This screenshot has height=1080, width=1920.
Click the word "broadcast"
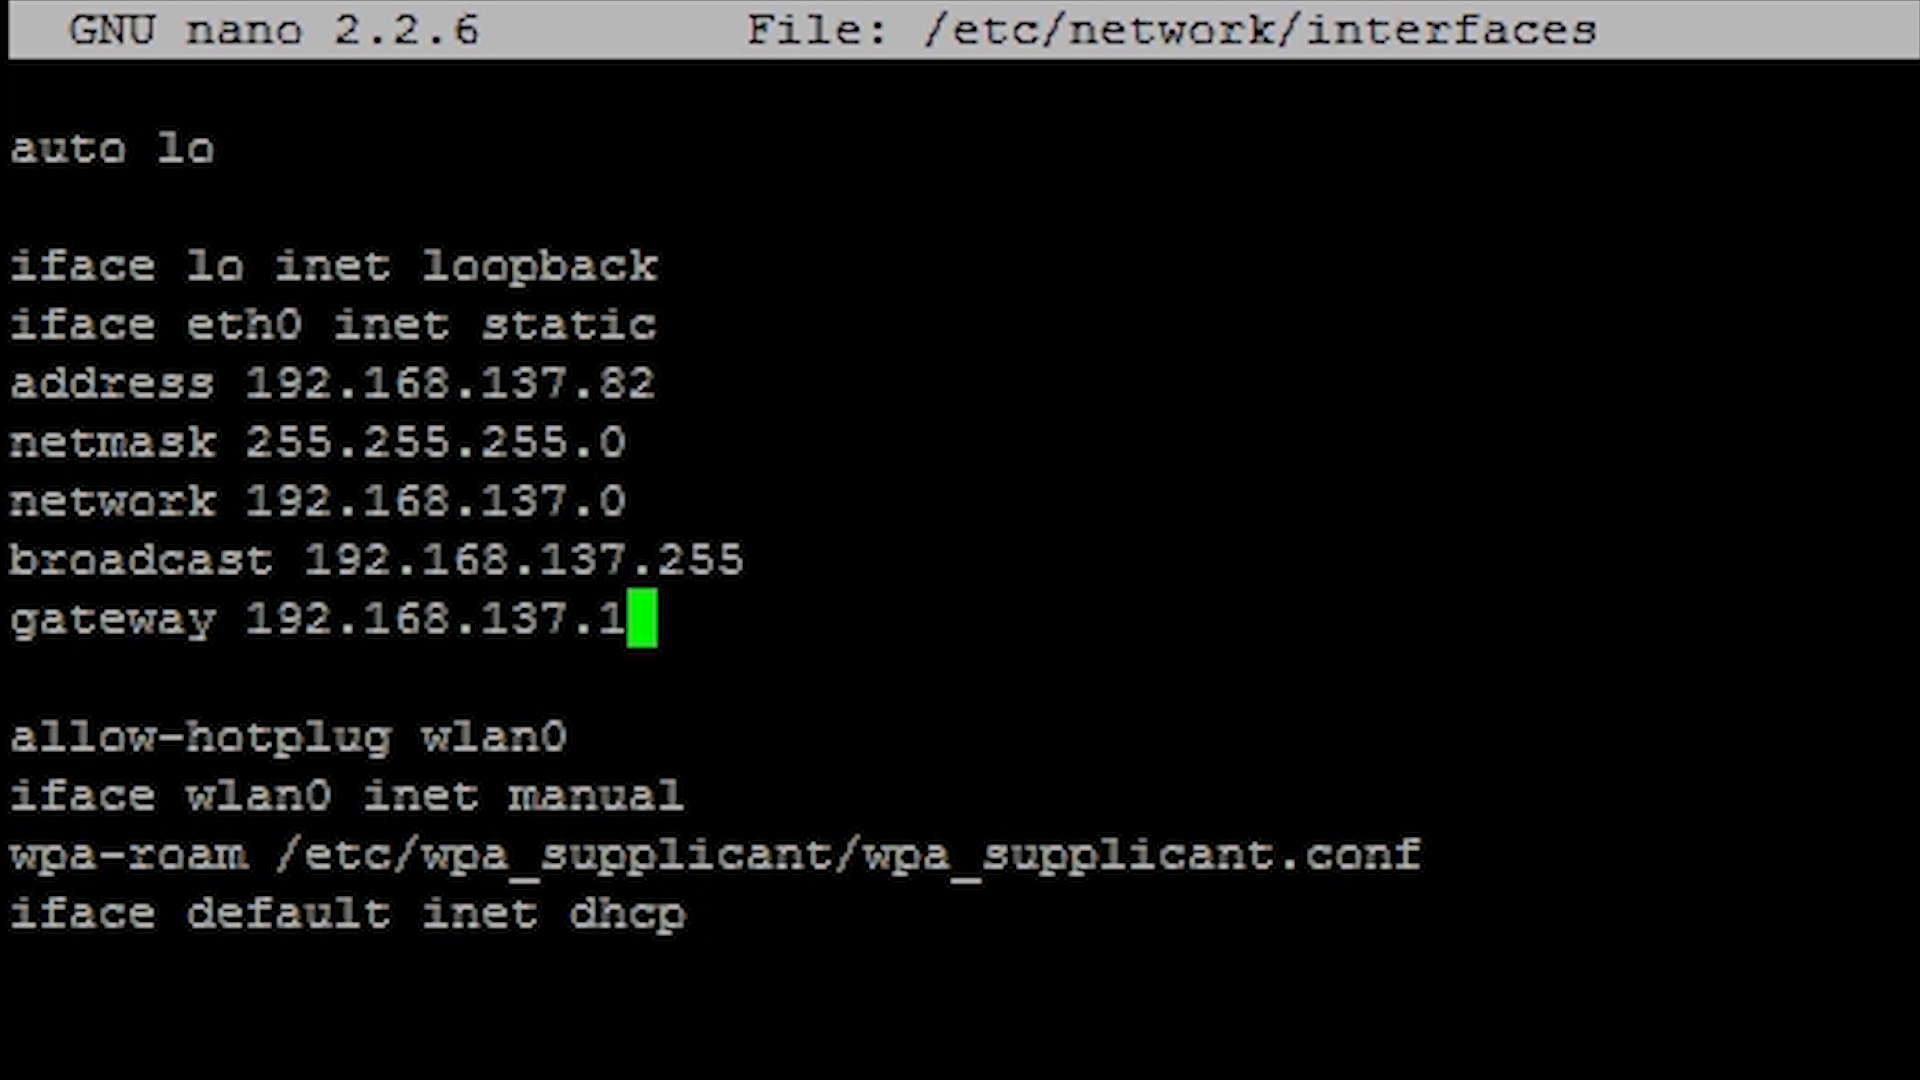click(141, 560)
